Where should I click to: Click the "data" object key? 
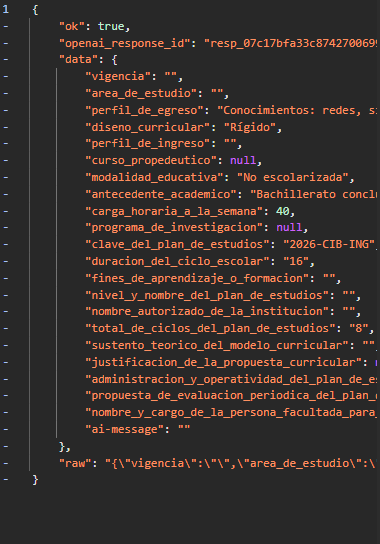point(78,60)
